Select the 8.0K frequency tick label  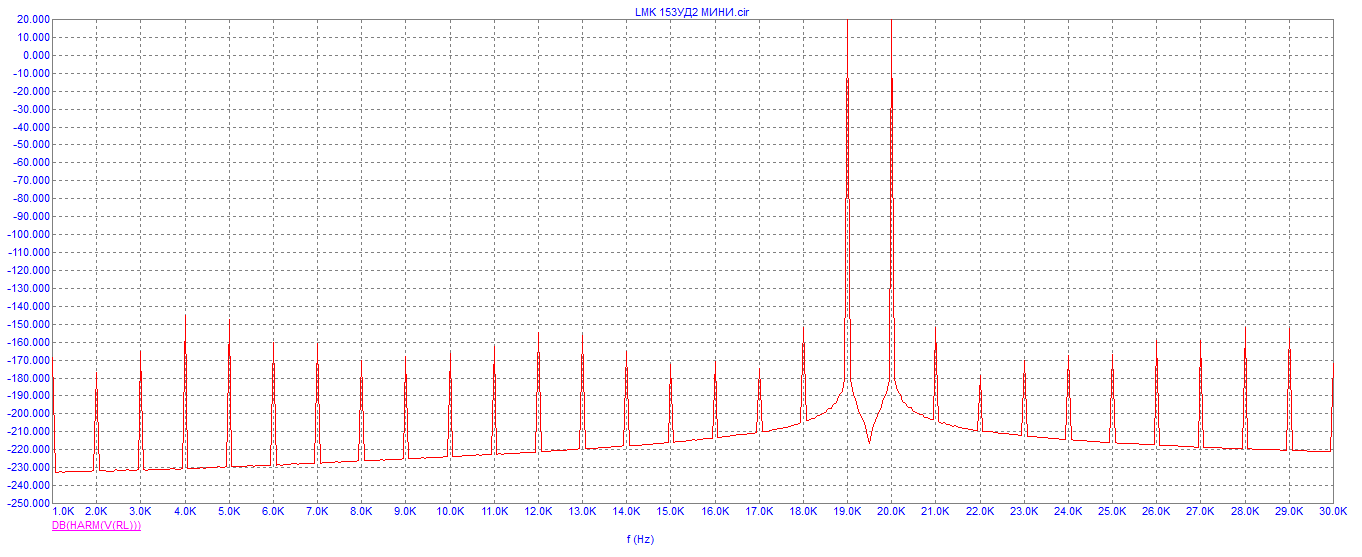[361, 511]
